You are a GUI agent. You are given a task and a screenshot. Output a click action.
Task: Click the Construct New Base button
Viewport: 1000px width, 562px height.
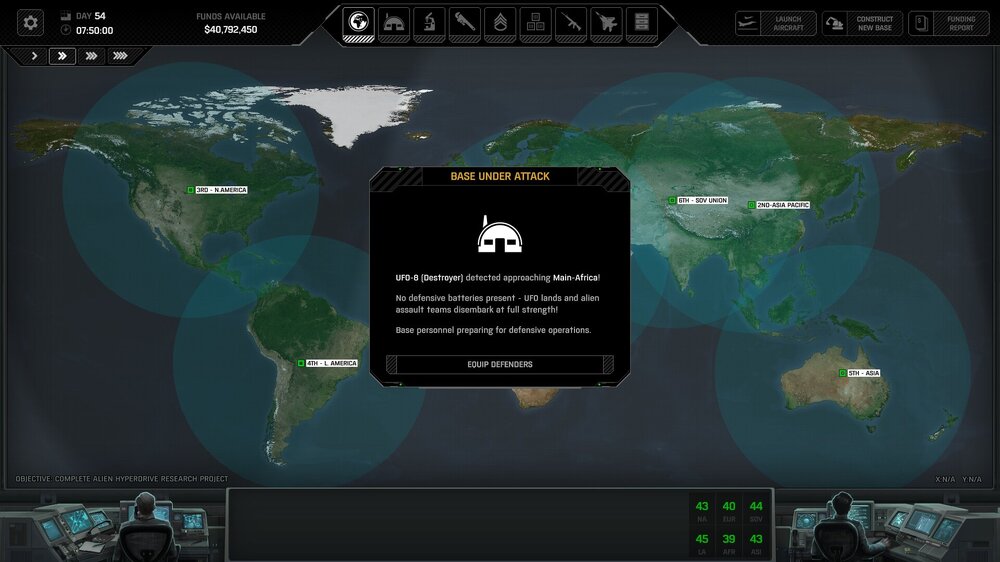(x=862, y=24)
